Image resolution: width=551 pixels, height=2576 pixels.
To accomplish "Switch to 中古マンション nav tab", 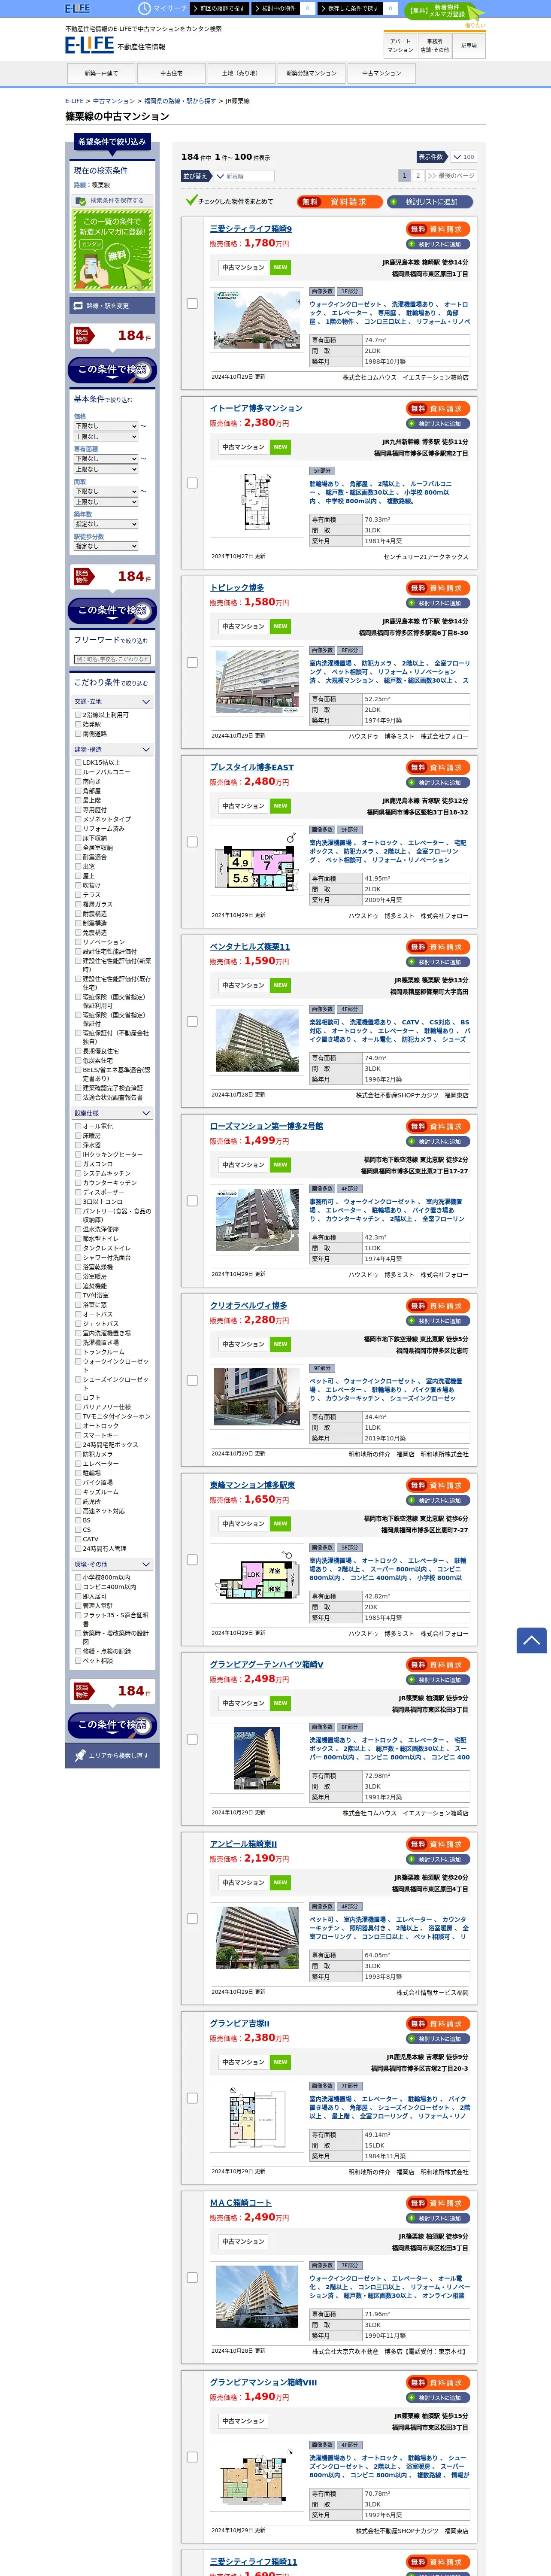I will 381,73.
